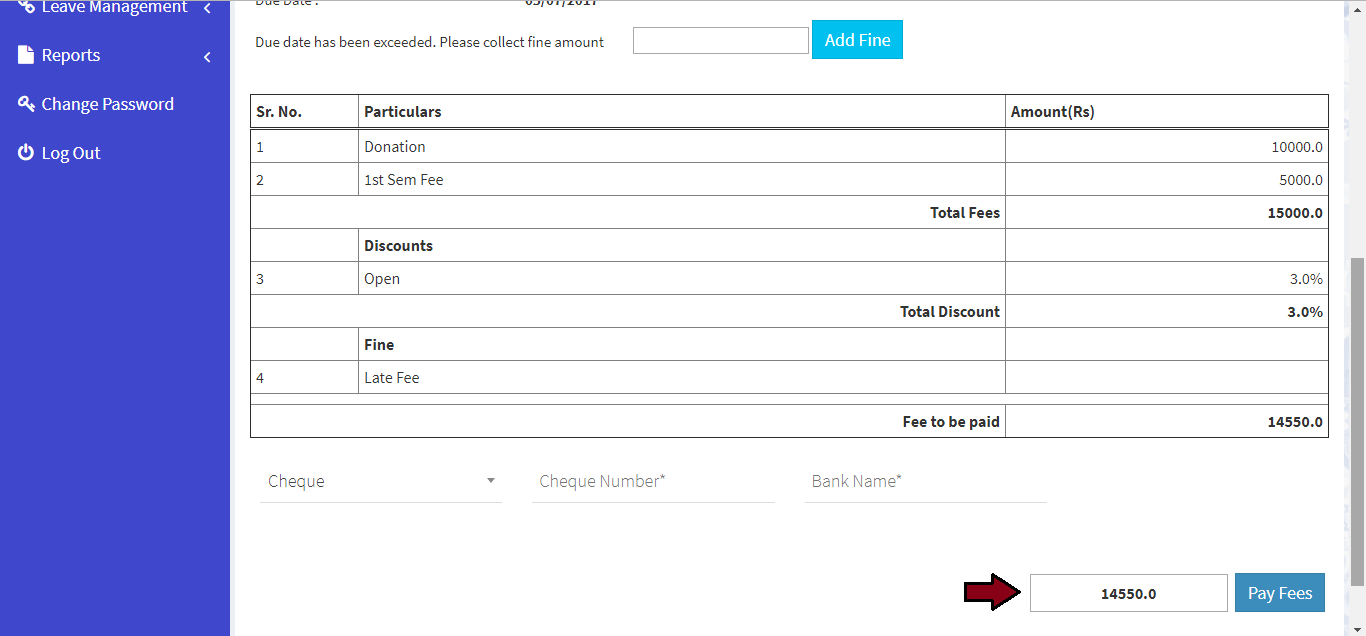The height and width of the screenshot is (636, 1366).
Task: Open the Cheque payment mode dropdown
Action: tap(380, 481)
